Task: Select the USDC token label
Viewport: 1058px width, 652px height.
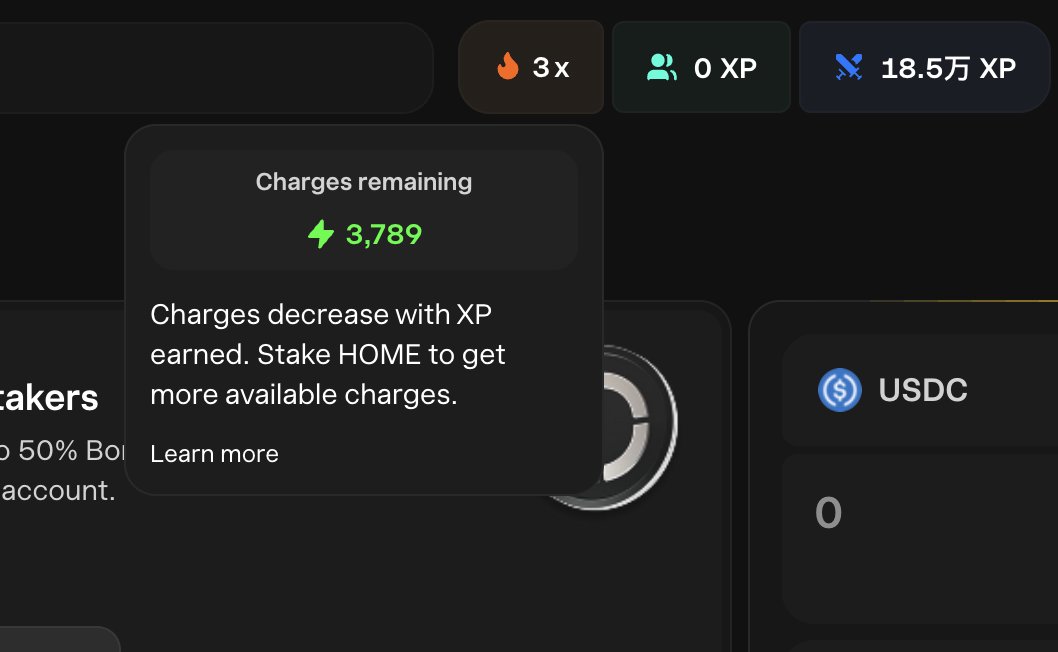Action: (x=923, y=390)
